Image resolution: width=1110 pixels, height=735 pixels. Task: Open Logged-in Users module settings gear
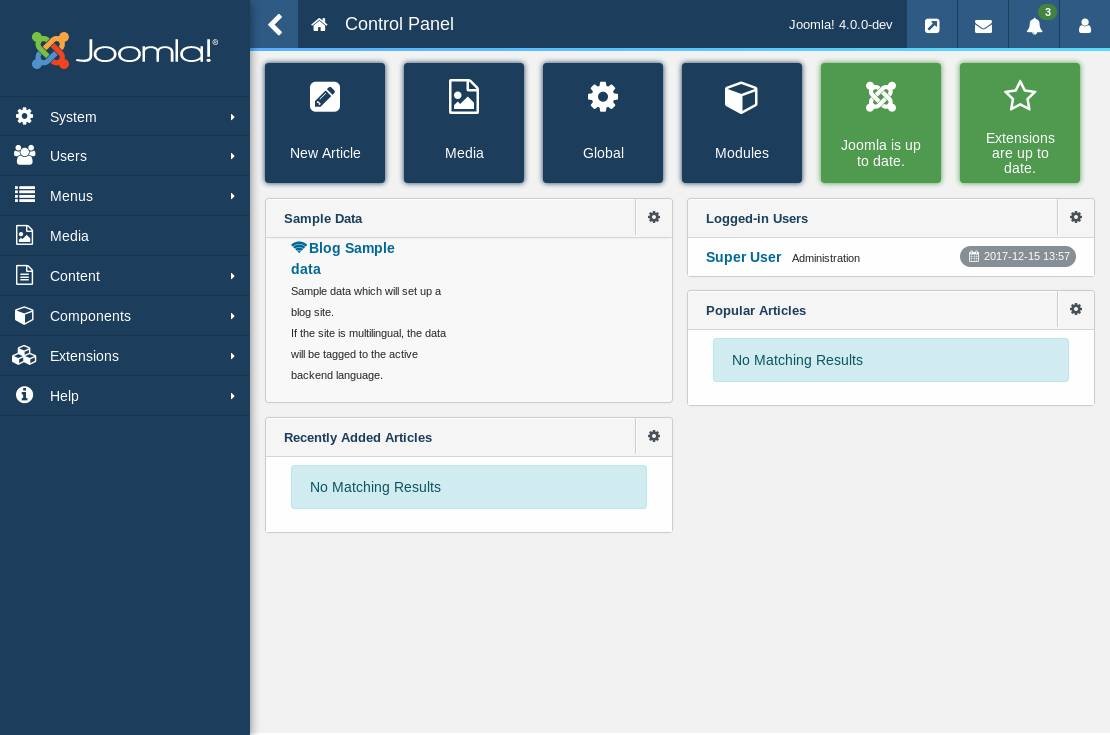tap(1076, 217)
